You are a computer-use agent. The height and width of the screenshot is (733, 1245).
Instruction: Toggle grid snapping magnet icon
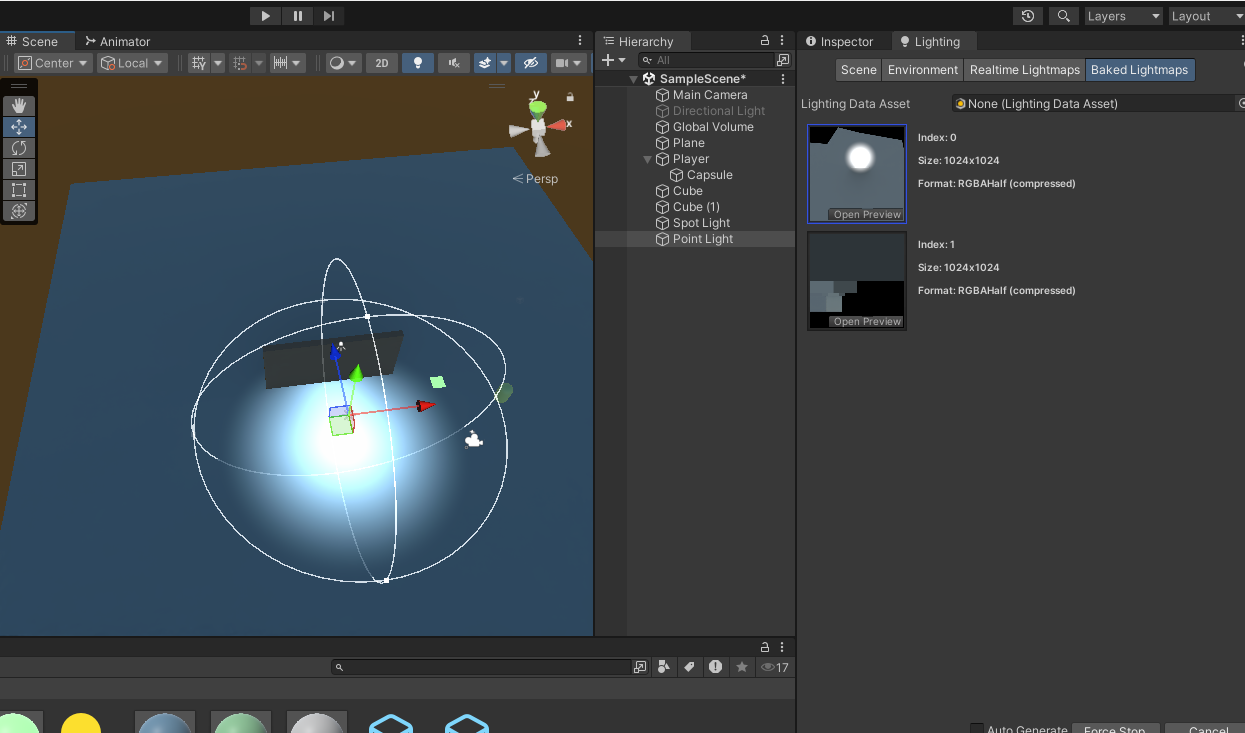point(240,63)
